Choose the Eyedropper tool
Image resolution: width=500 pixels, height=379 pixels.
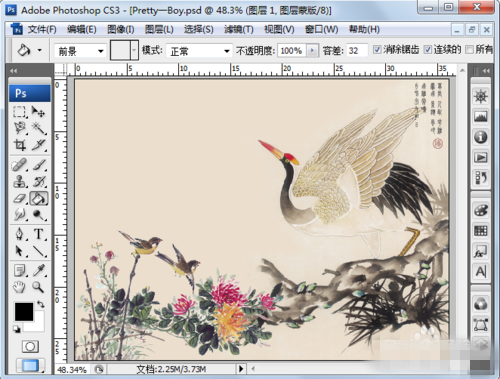coord(38,270)
